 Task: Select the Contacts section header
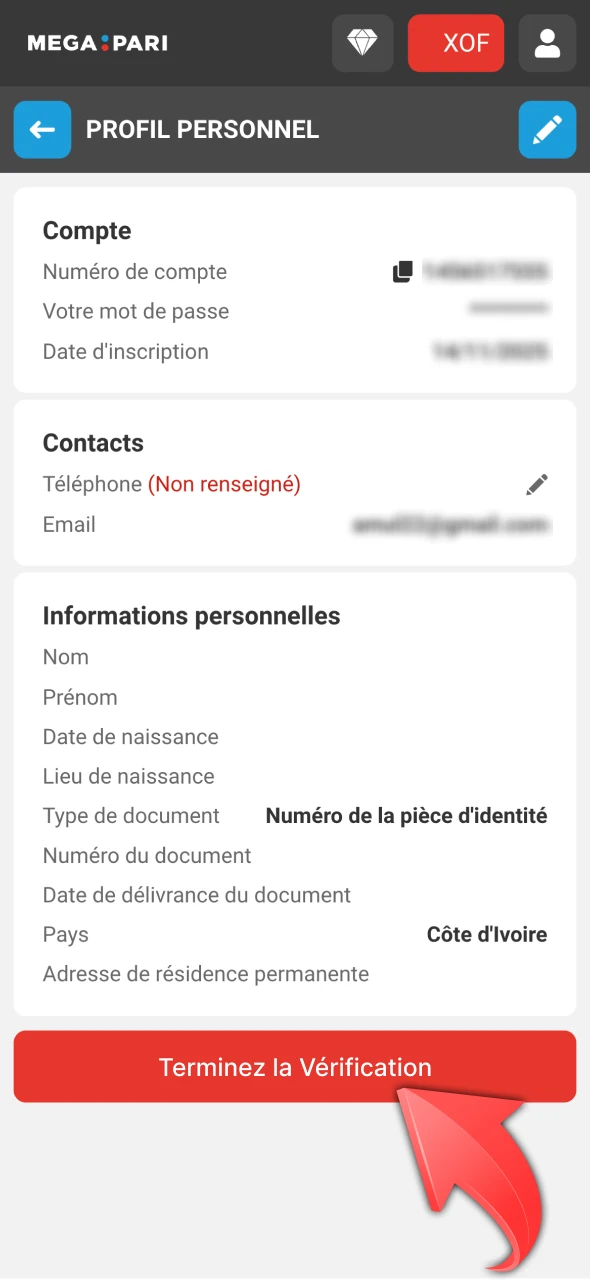click(x=93, y=443)
